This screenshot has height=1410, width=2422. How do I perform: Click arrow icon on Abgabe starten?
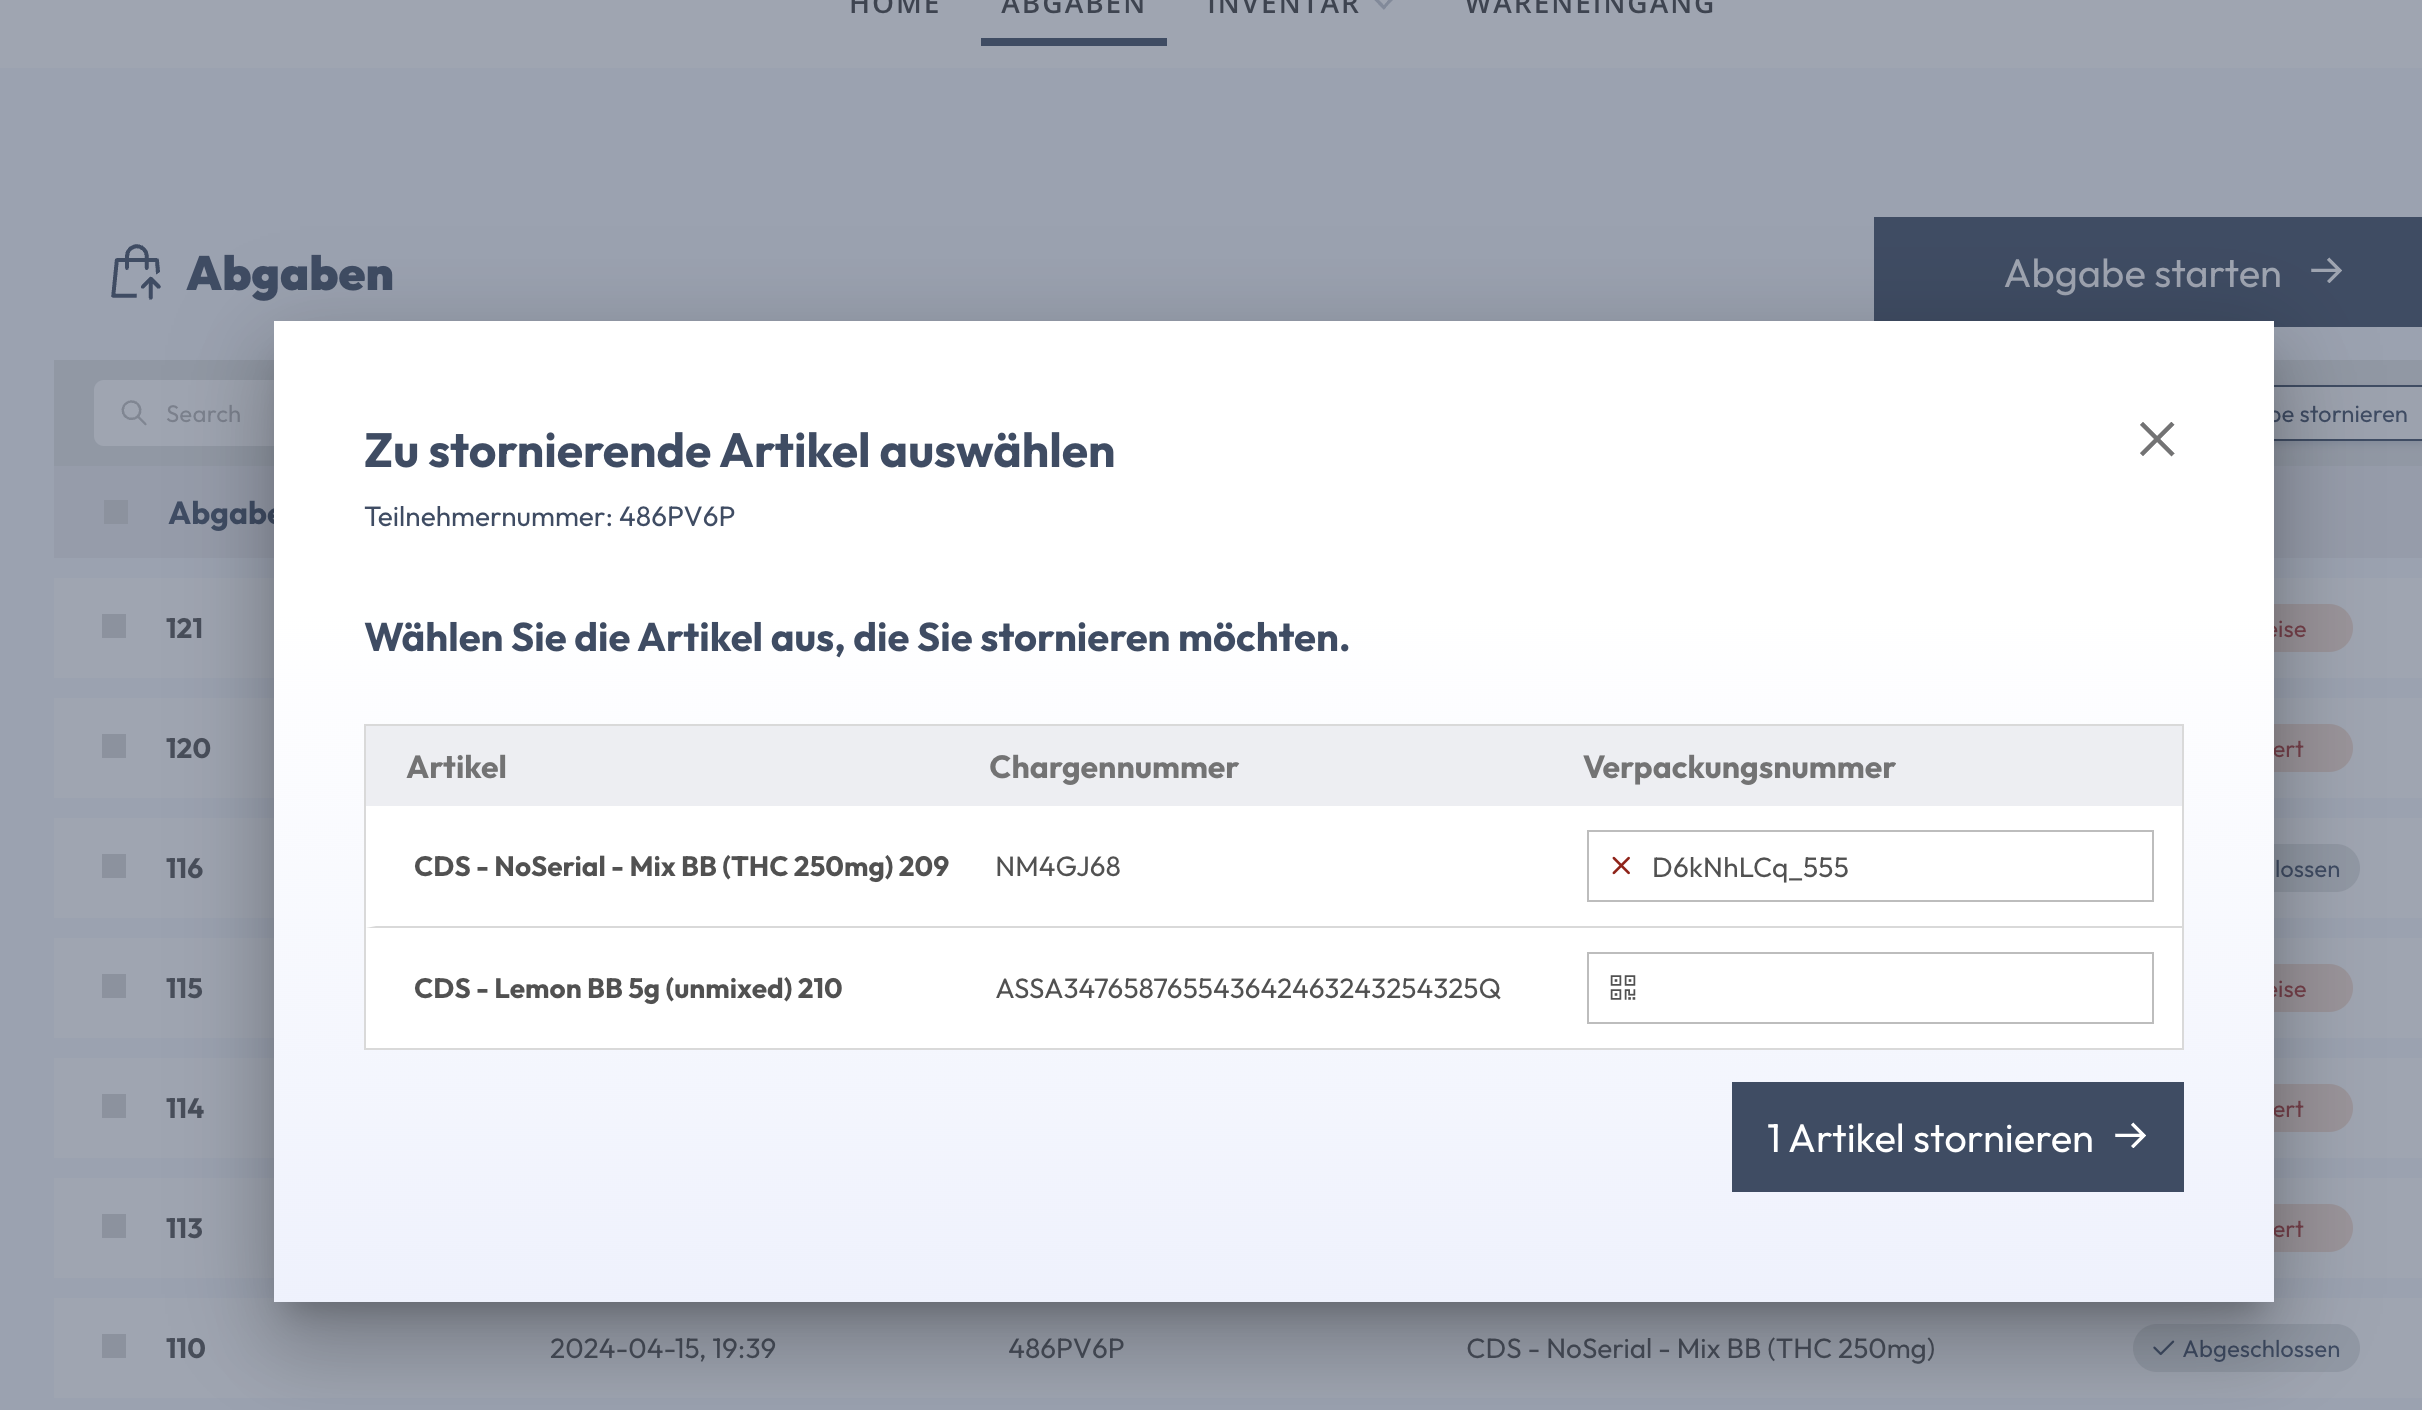click(x=2327, y=271)
